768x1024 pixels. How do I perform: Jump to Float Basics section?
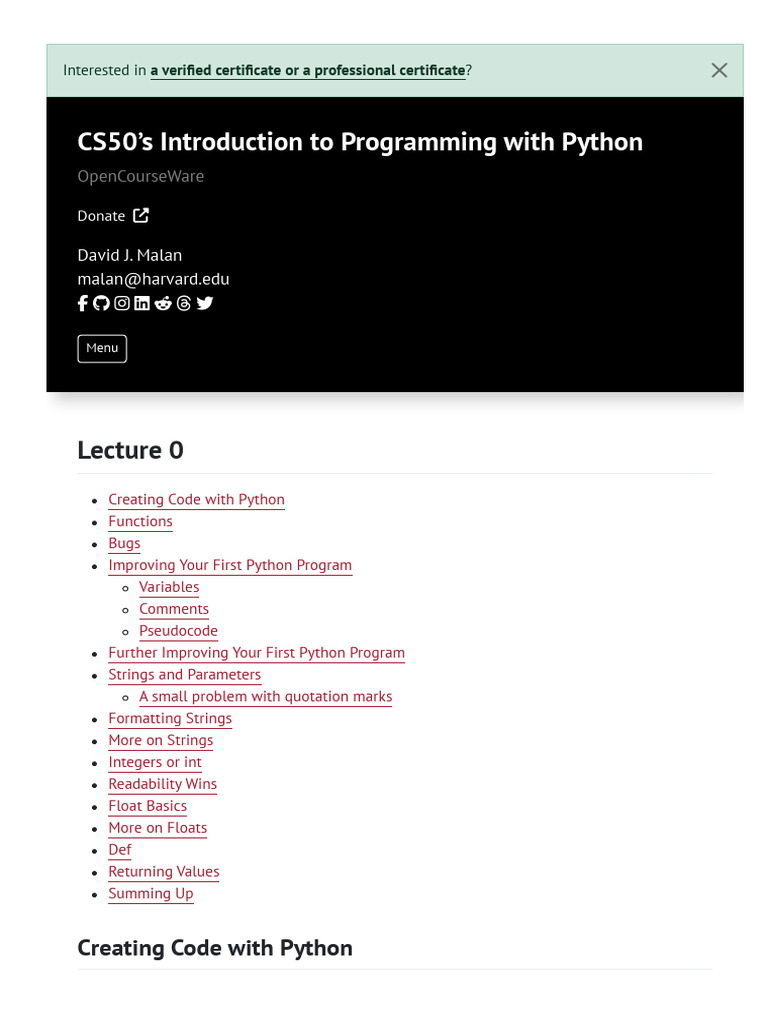click(x=148, y=806)
